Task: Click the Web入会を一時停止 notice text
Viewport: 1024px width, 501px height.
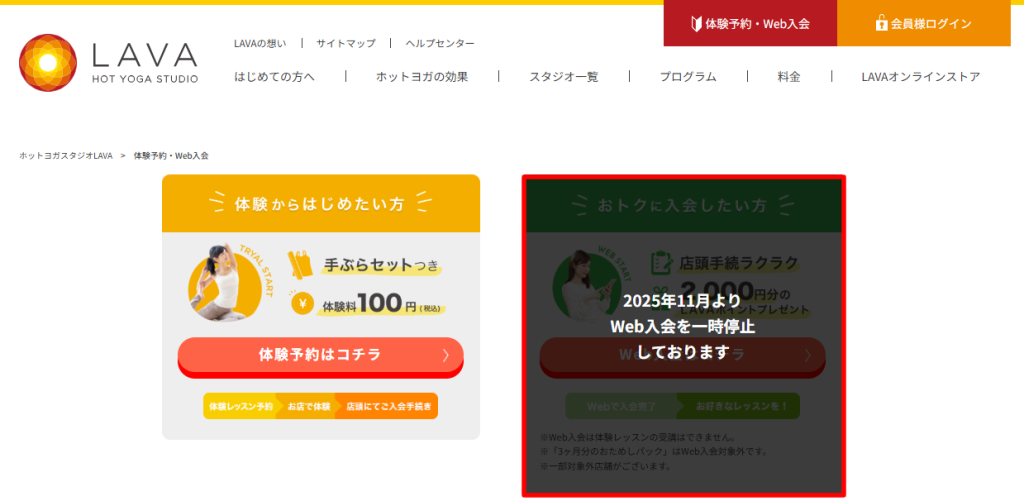Action: tap(682, 326)
